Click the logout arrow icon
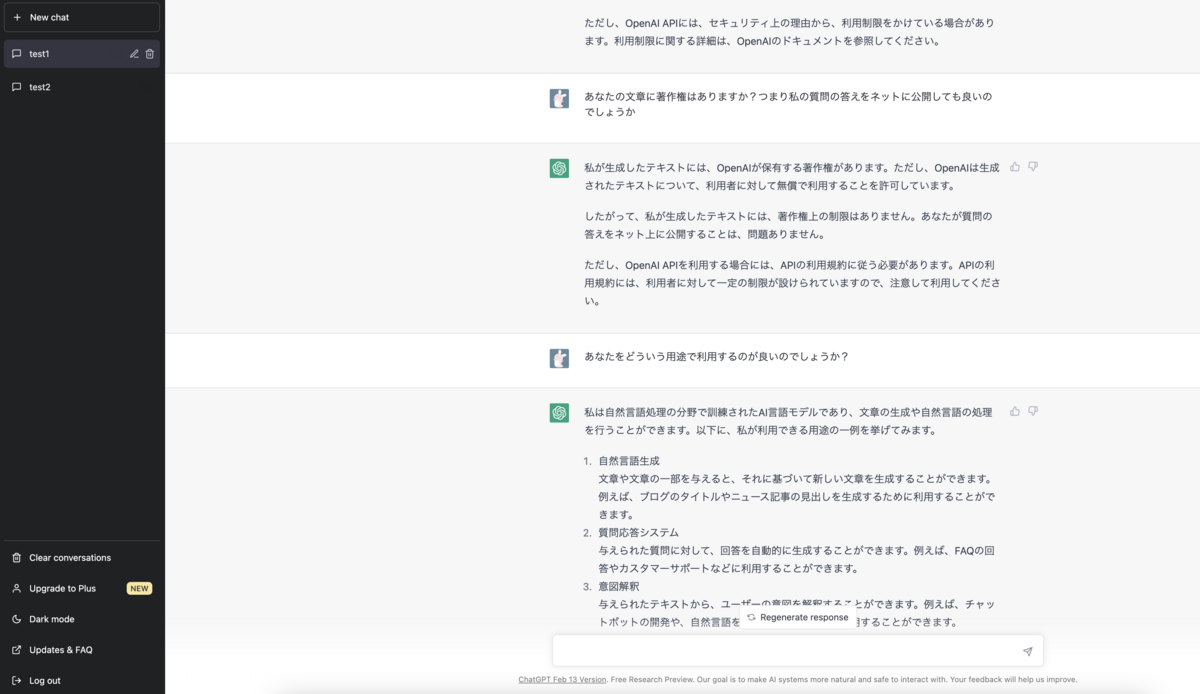Viewport: 1200px width, 694px height. [17, 681]
